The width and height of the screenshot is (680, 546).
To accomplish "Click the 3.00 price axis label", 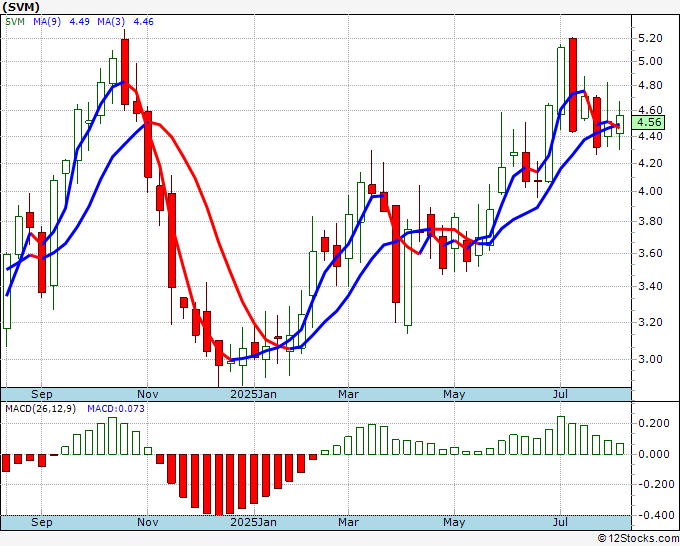I will [650, 359].
